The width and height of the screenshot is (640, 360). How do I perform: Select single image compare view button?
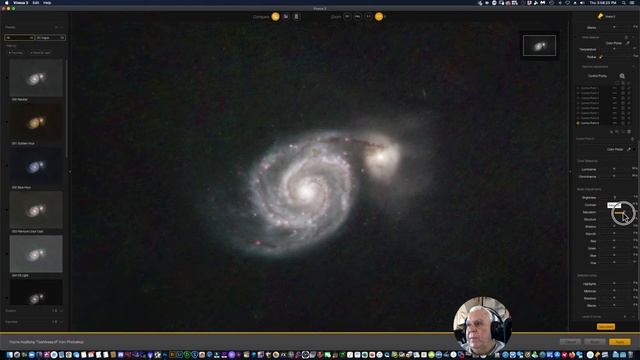(276, 16)
